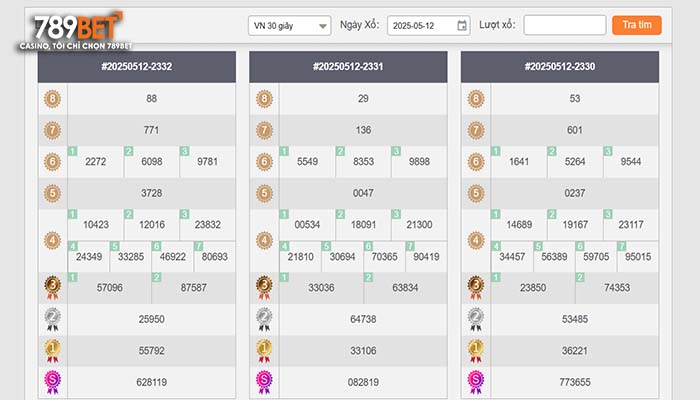Select the #20250512-2332 draw header
700x400 pixels.
pyautogui.click(x=137, y=67)
